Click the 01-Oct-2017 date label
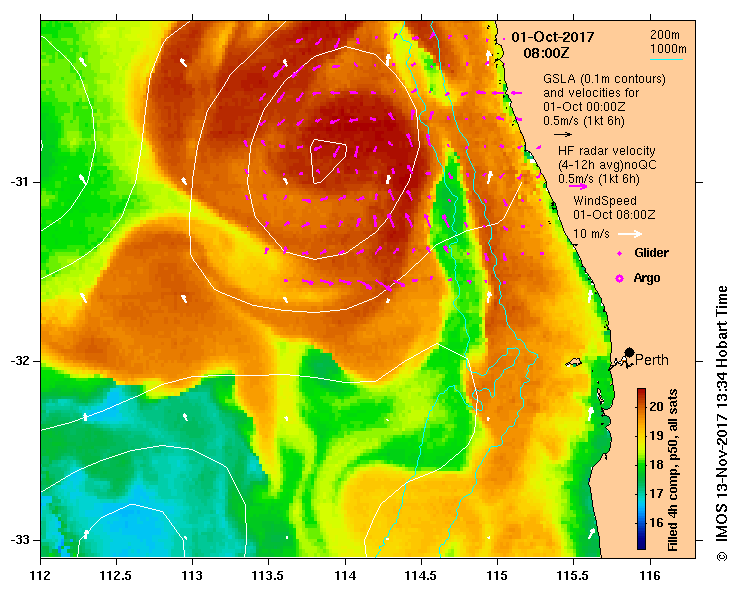The width and height of the screenshot is (739, 592). (553, 37)
